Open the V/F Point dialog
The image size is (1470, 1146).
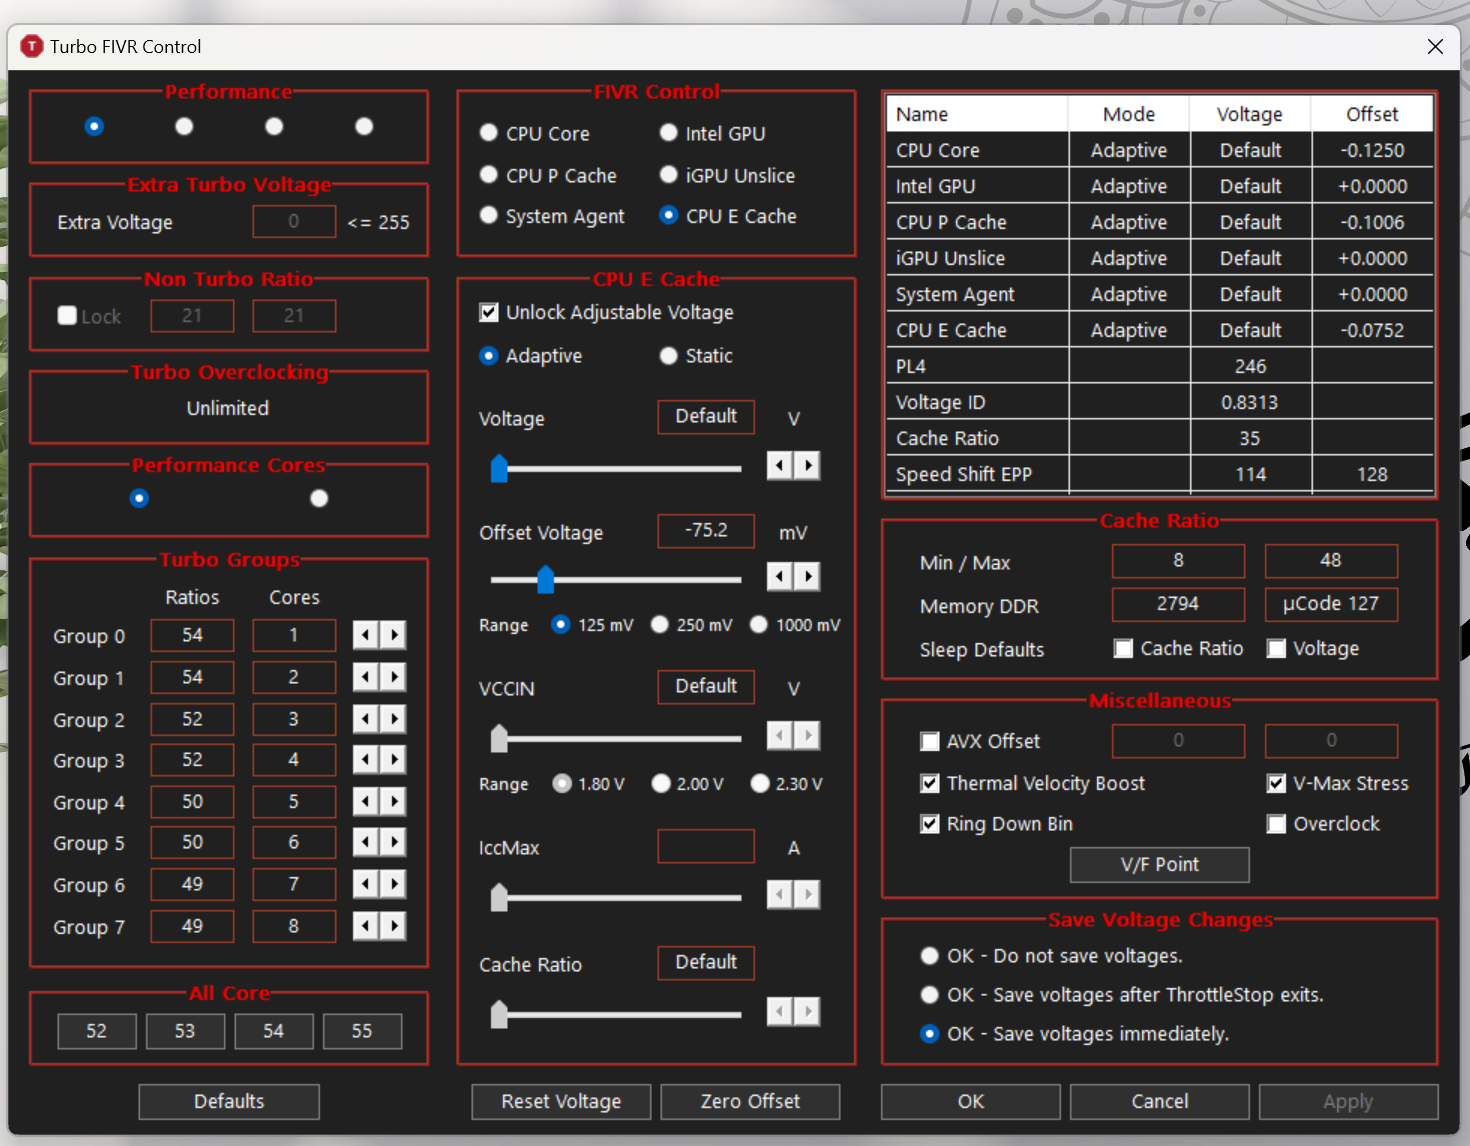tap(1160, 865)
